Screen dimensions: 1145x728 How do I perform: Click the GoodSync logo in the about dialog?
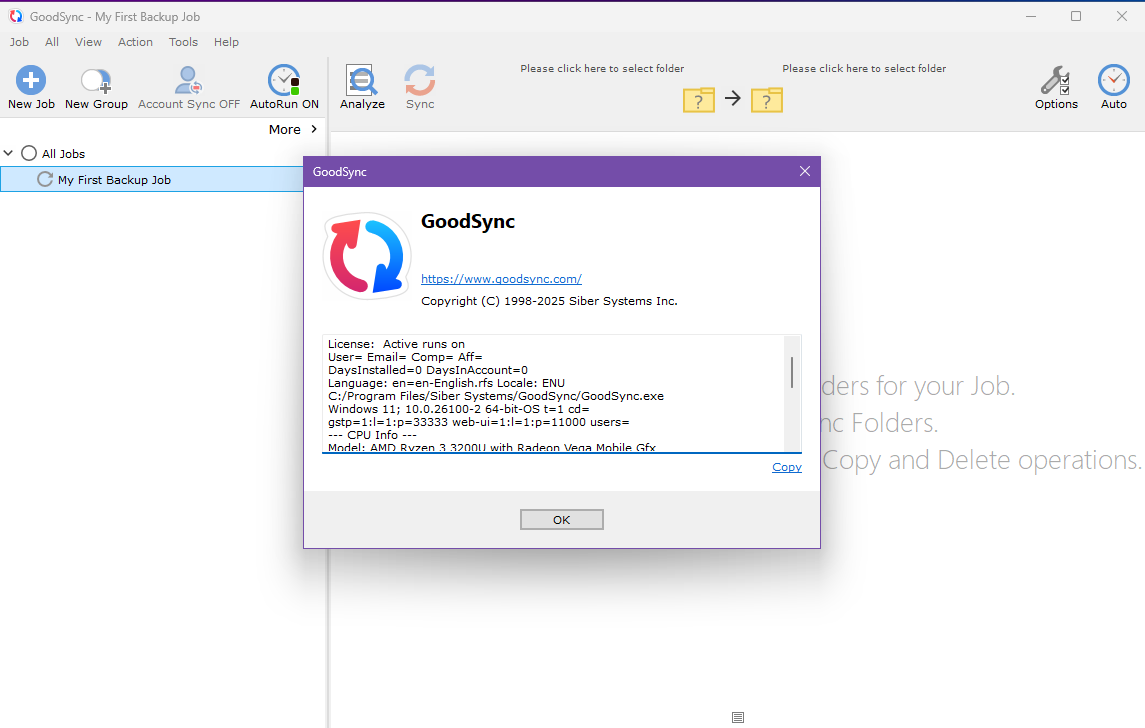(367, 256)
